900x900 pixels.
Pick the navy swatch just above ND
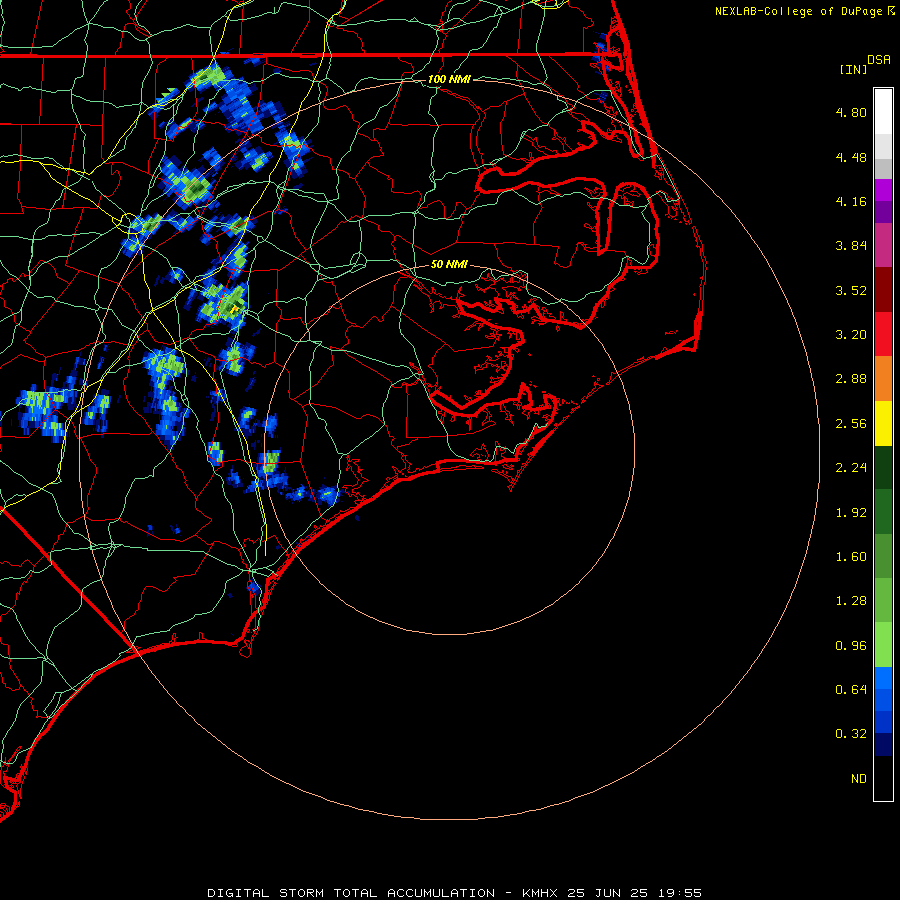point(883,744)
